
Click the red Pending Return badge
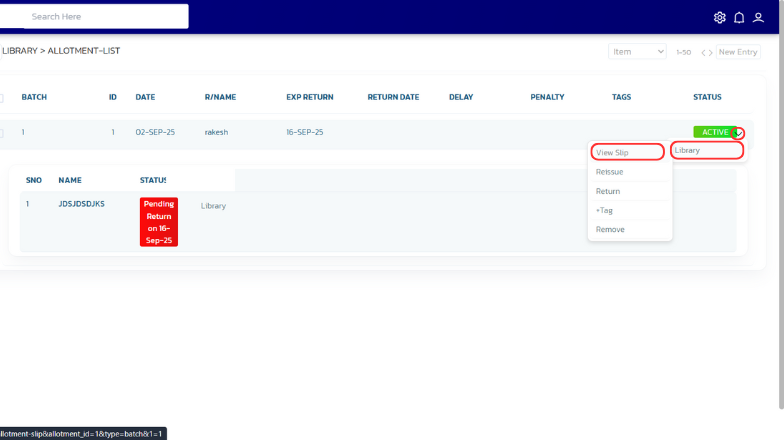(x=158, y=221)
